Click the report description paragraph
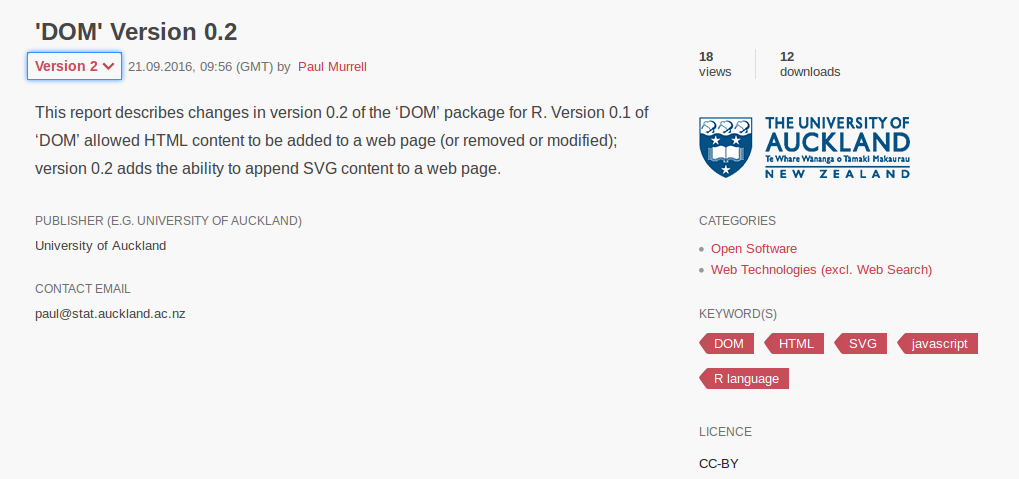This screenshot has width=1019, height=479. [x=342, y=140]
